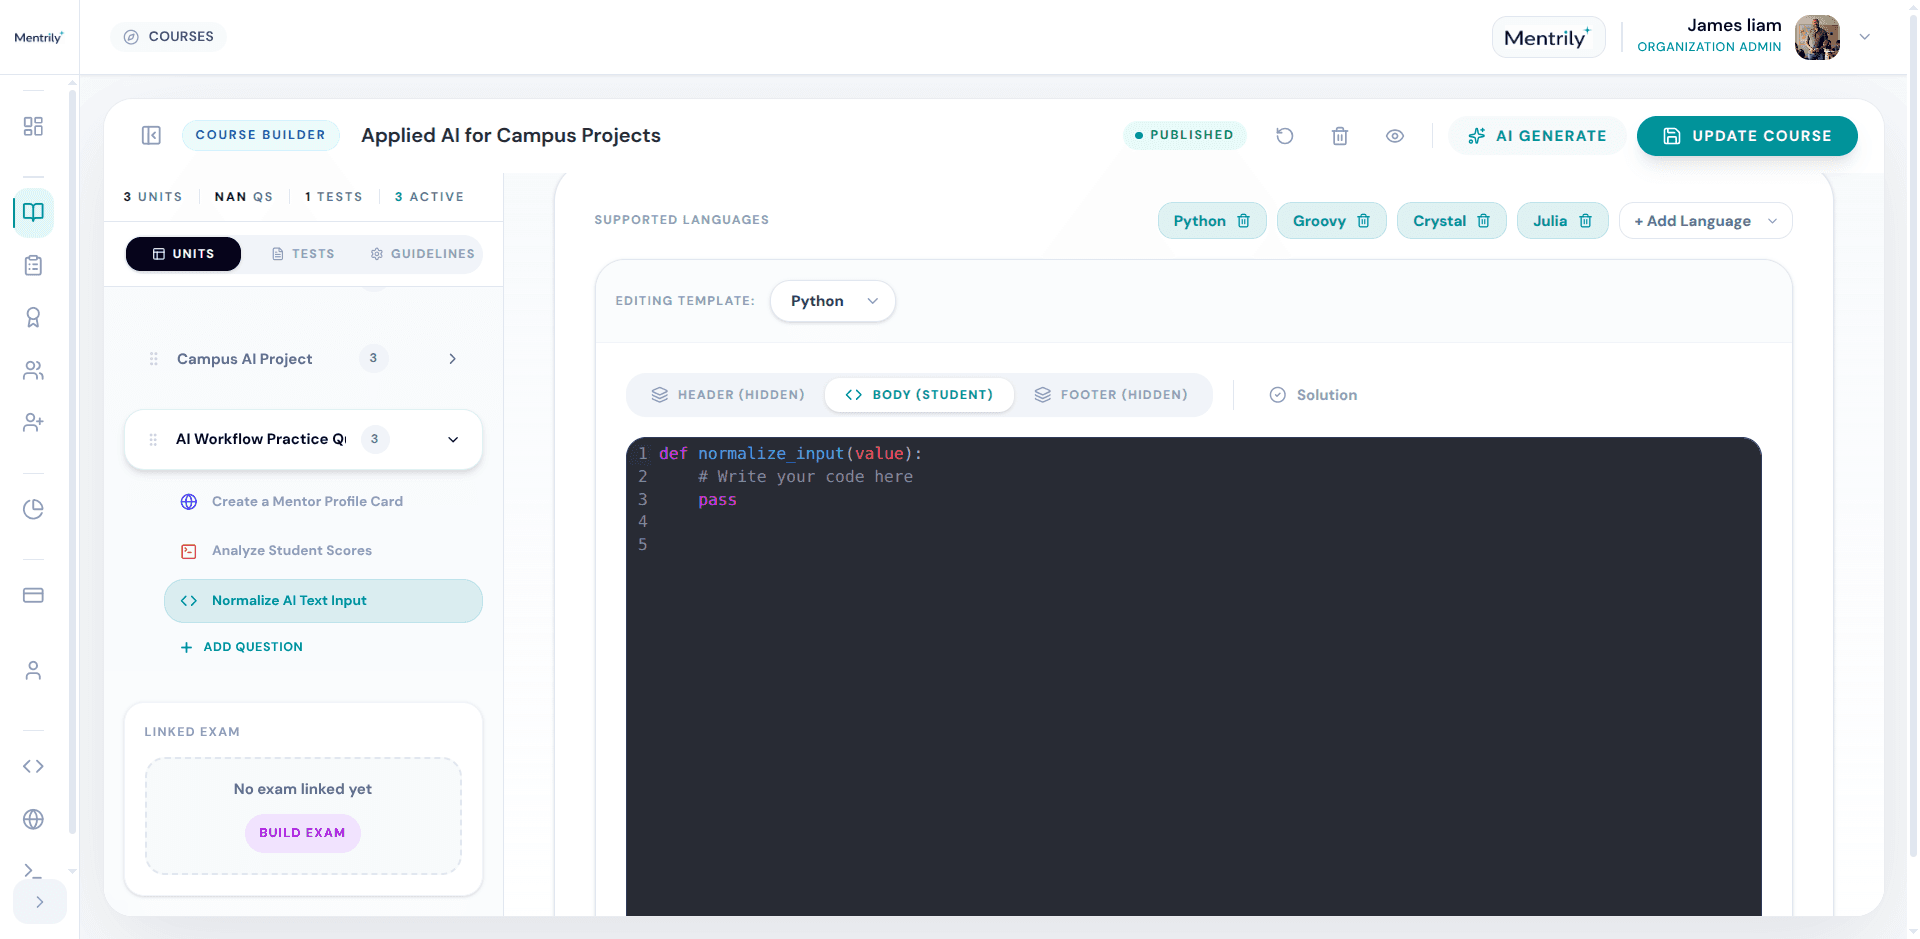The width and height of the screenshot is (1920, 939).
Task: Open the dashboard grid icon in sidebar
Action: (x=33, y=126)
